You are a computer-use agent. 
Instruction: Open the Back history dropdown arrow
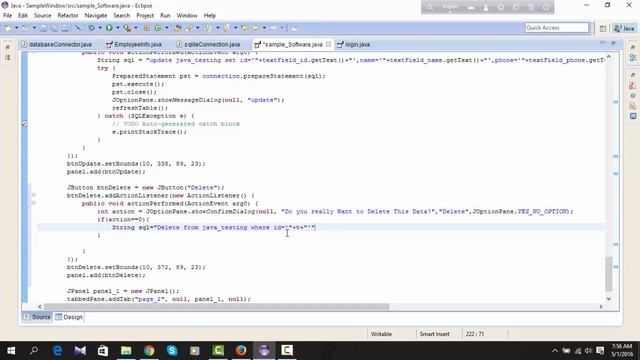(264, 28)
